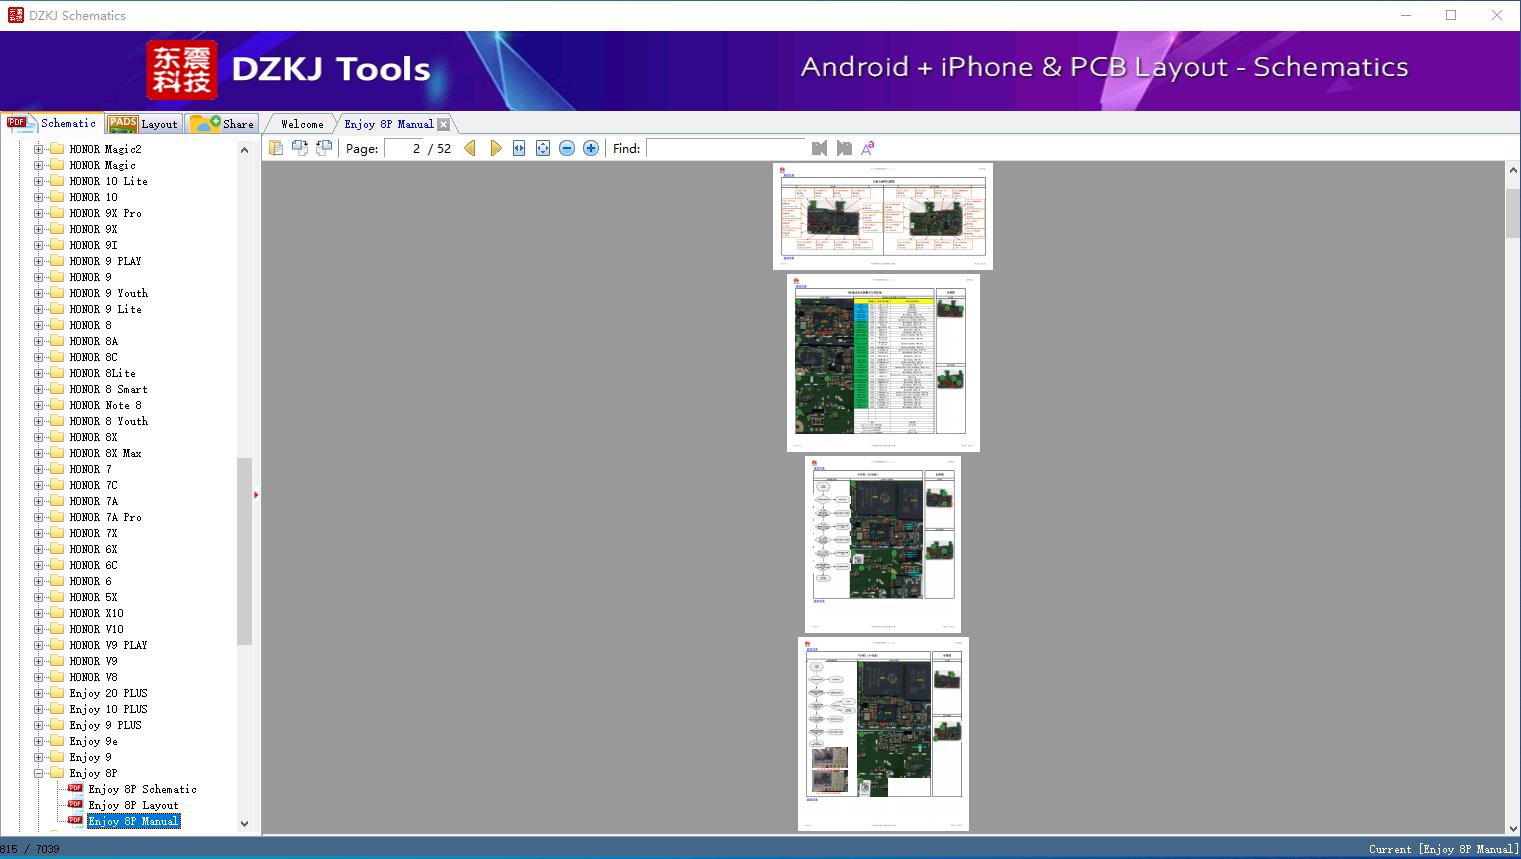The image size is (1521, 859).
Task: Switch to the Layout tab
Action: tap(143, 124)
